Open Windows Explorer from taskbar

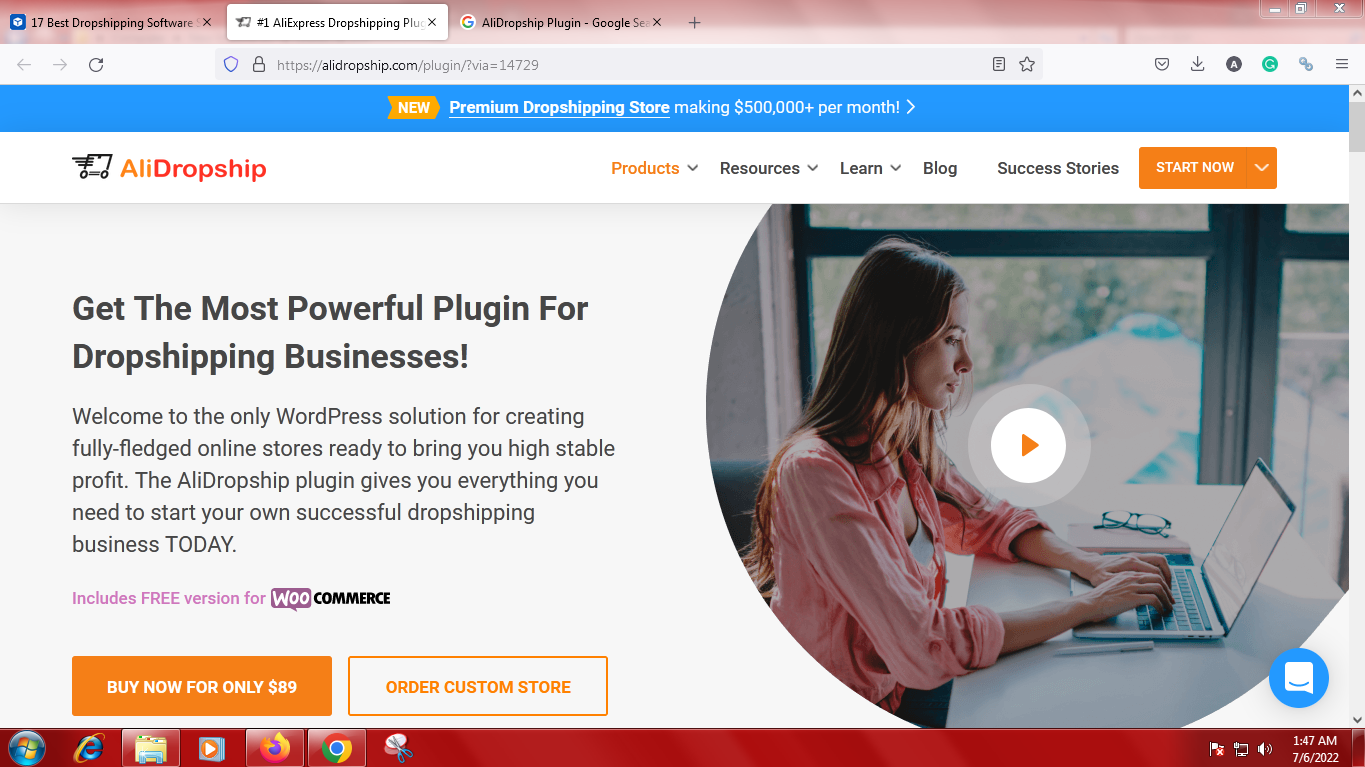tap(151, 748)
